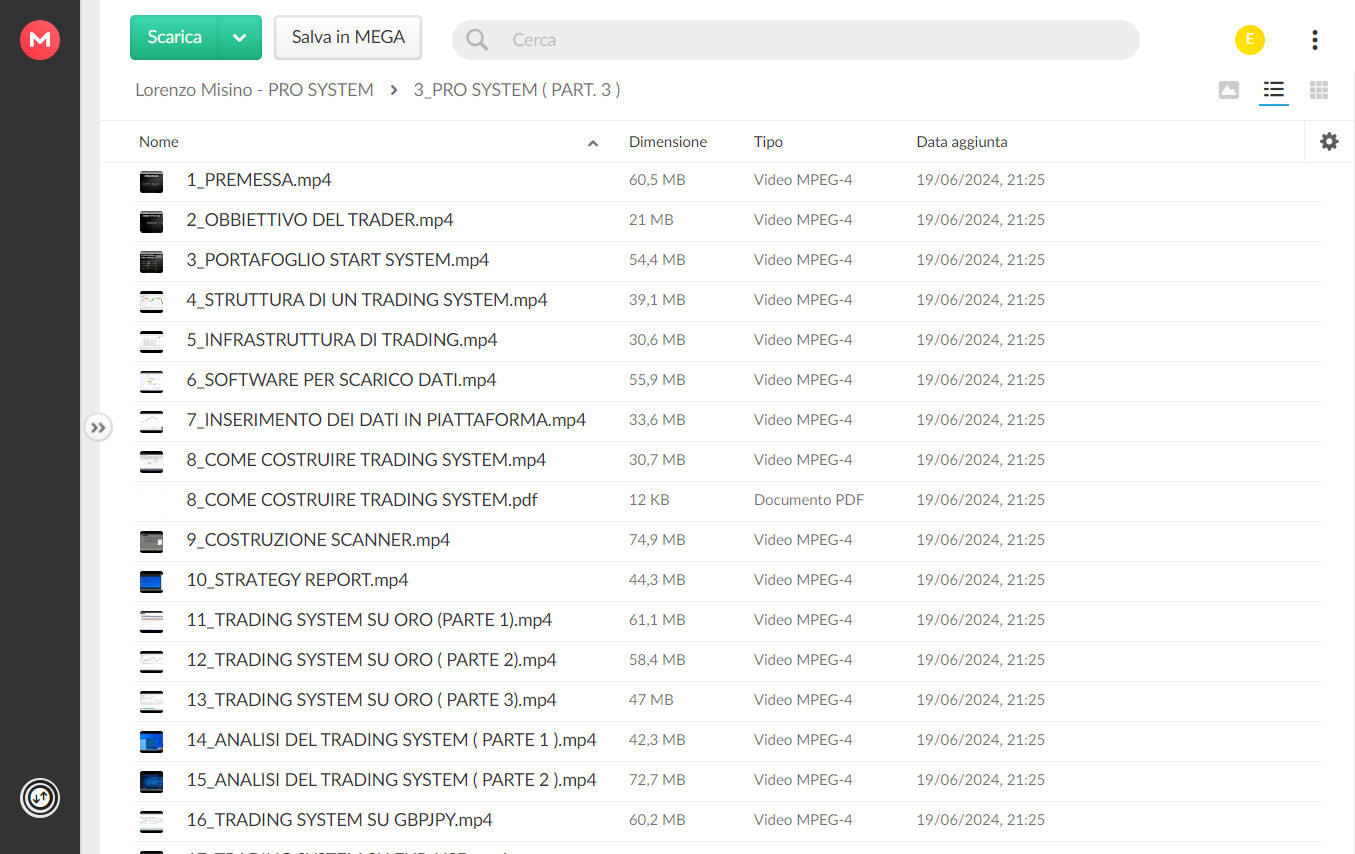
Task: Toggle sort order arrow in Nome column
Action: pyautogui.click(x=593, y=143)
